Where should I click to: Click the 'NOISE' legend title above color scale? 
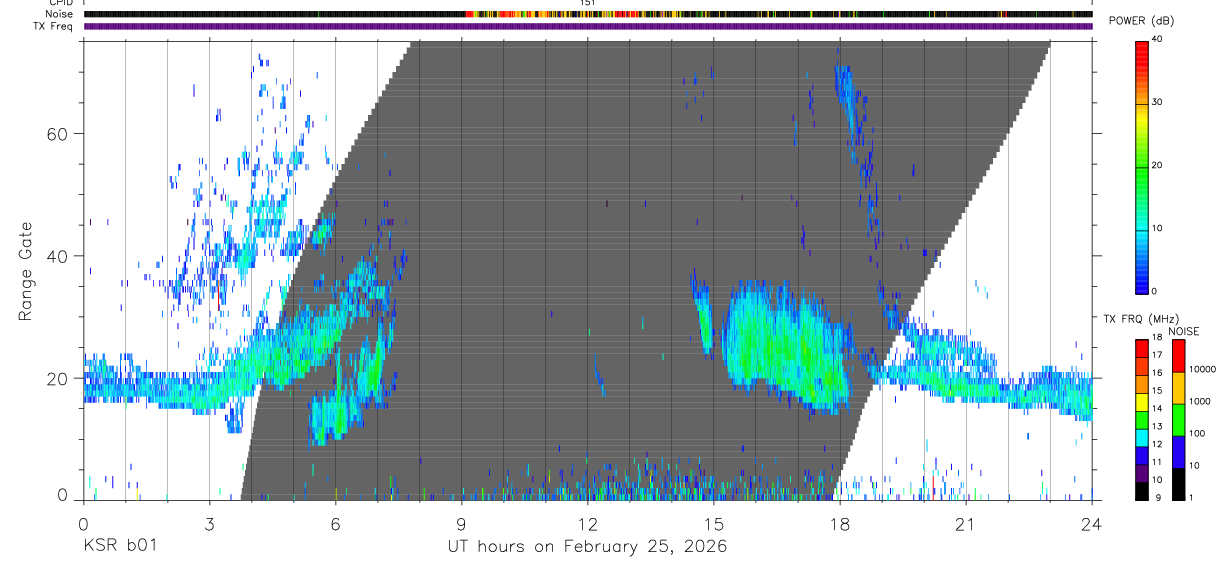click(x=1183, y=331)
